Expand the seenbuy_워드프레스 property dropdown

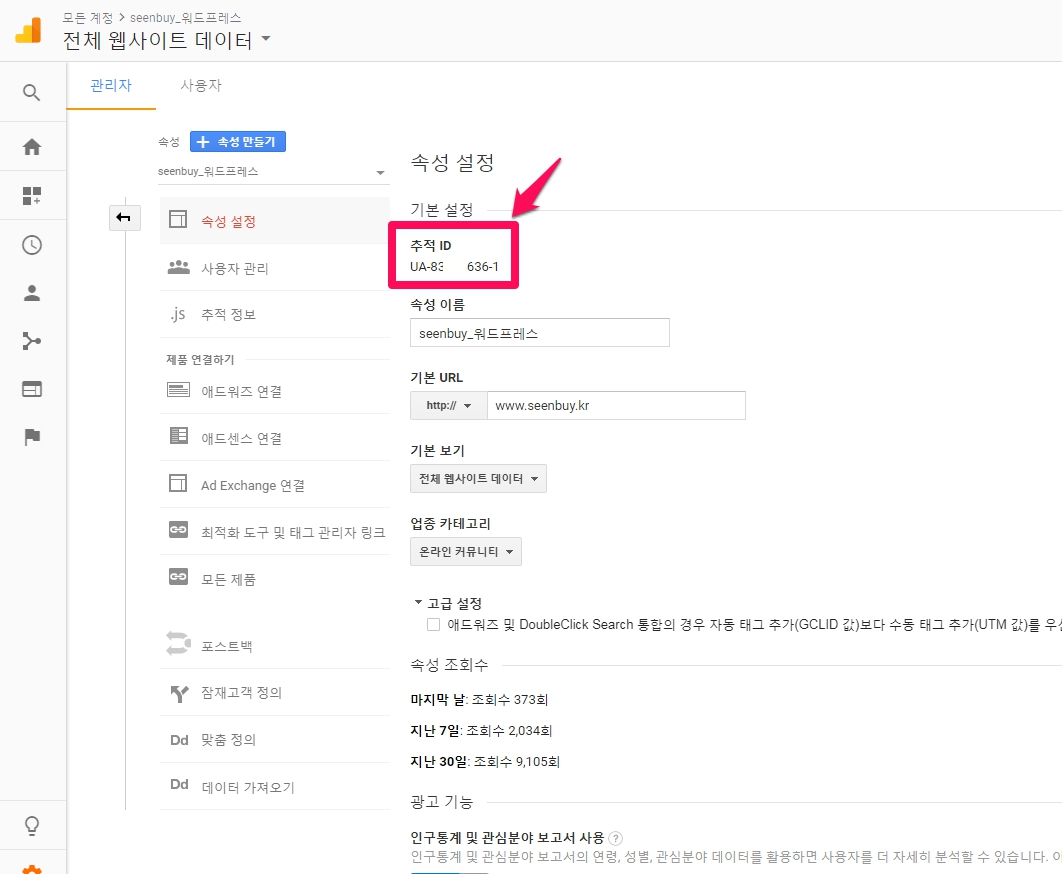tap(272, 172)
